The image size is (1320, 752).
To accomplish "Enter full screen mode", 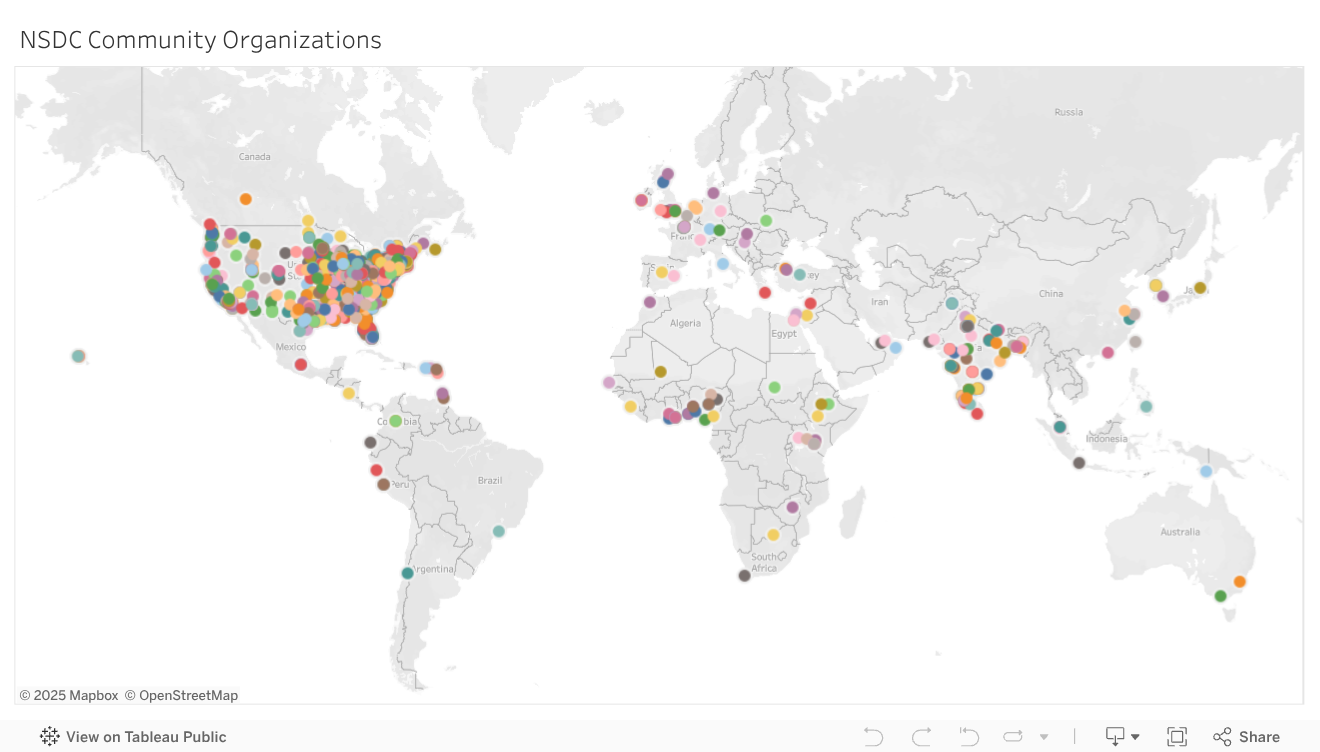I will (x=1177, y=737).
